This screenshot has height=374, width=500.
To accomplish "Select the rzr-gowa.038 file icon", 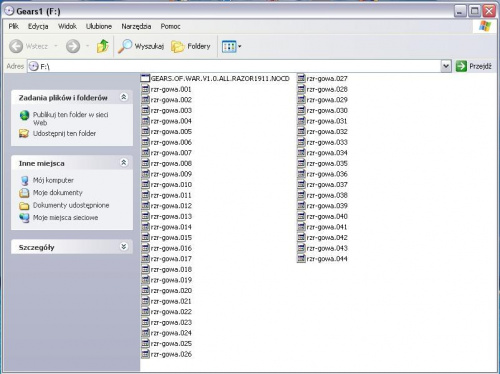I will tap(301, 195).
